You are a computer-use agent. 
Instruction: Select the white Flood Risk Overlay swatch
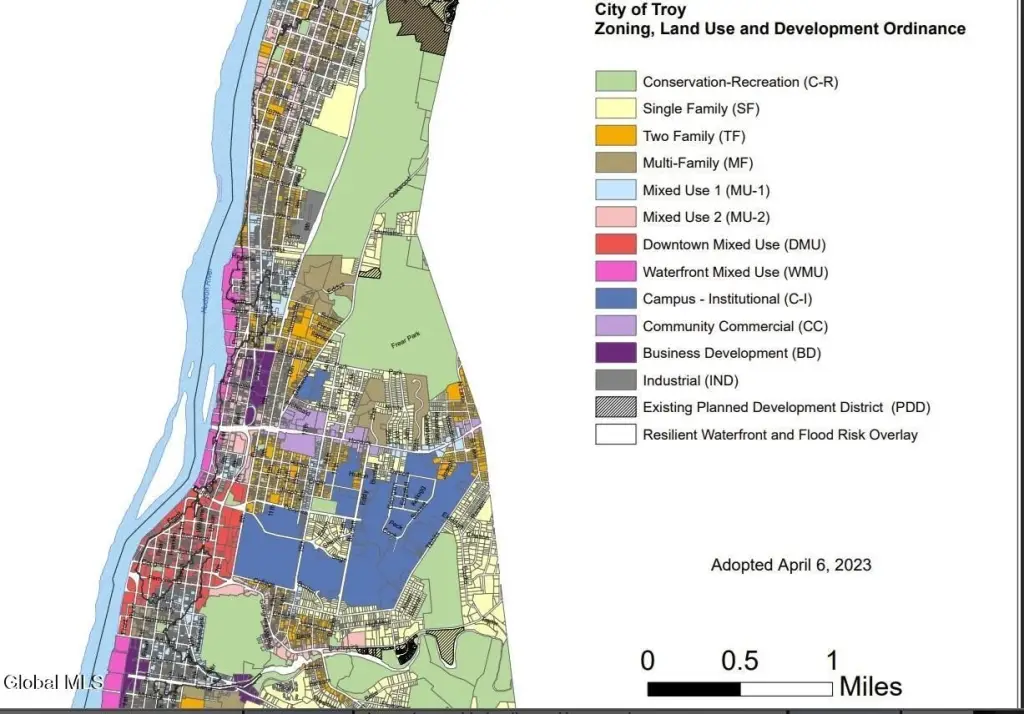coord(614,434)
